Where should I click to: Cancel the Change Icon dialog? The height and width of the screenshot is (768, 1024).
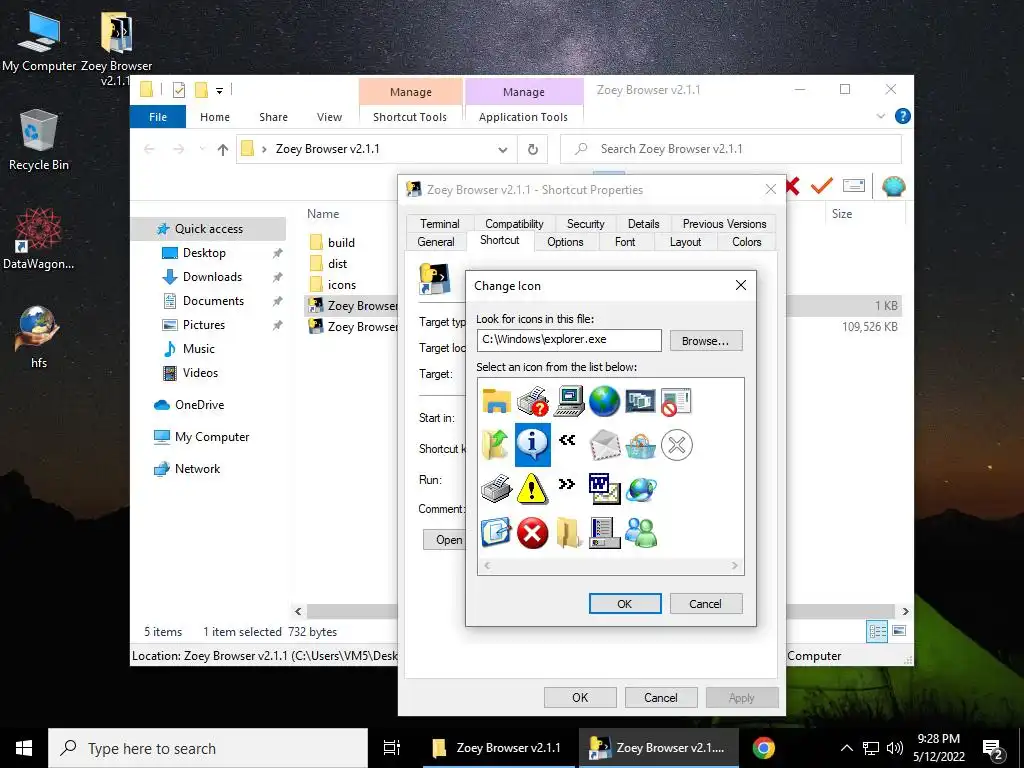pyautogui.click(x=706, y=603)
